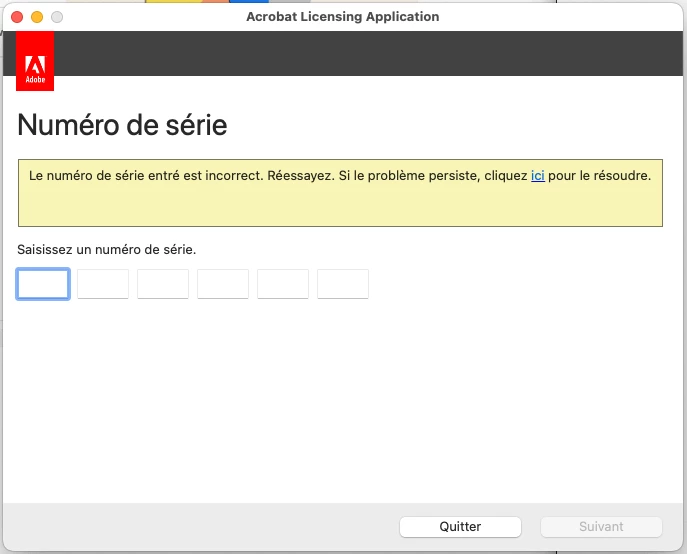Focus the first serial number field
This screenshot has width=687, height=554.
tap(43, 284)
